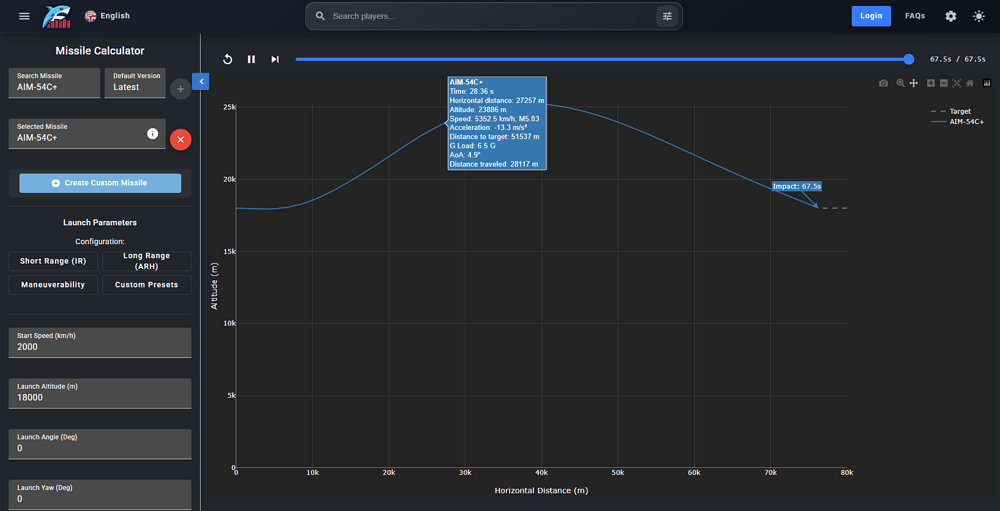
Task: Click the simulation time slider
Action: pyautogui.click(x=602, y=59)
